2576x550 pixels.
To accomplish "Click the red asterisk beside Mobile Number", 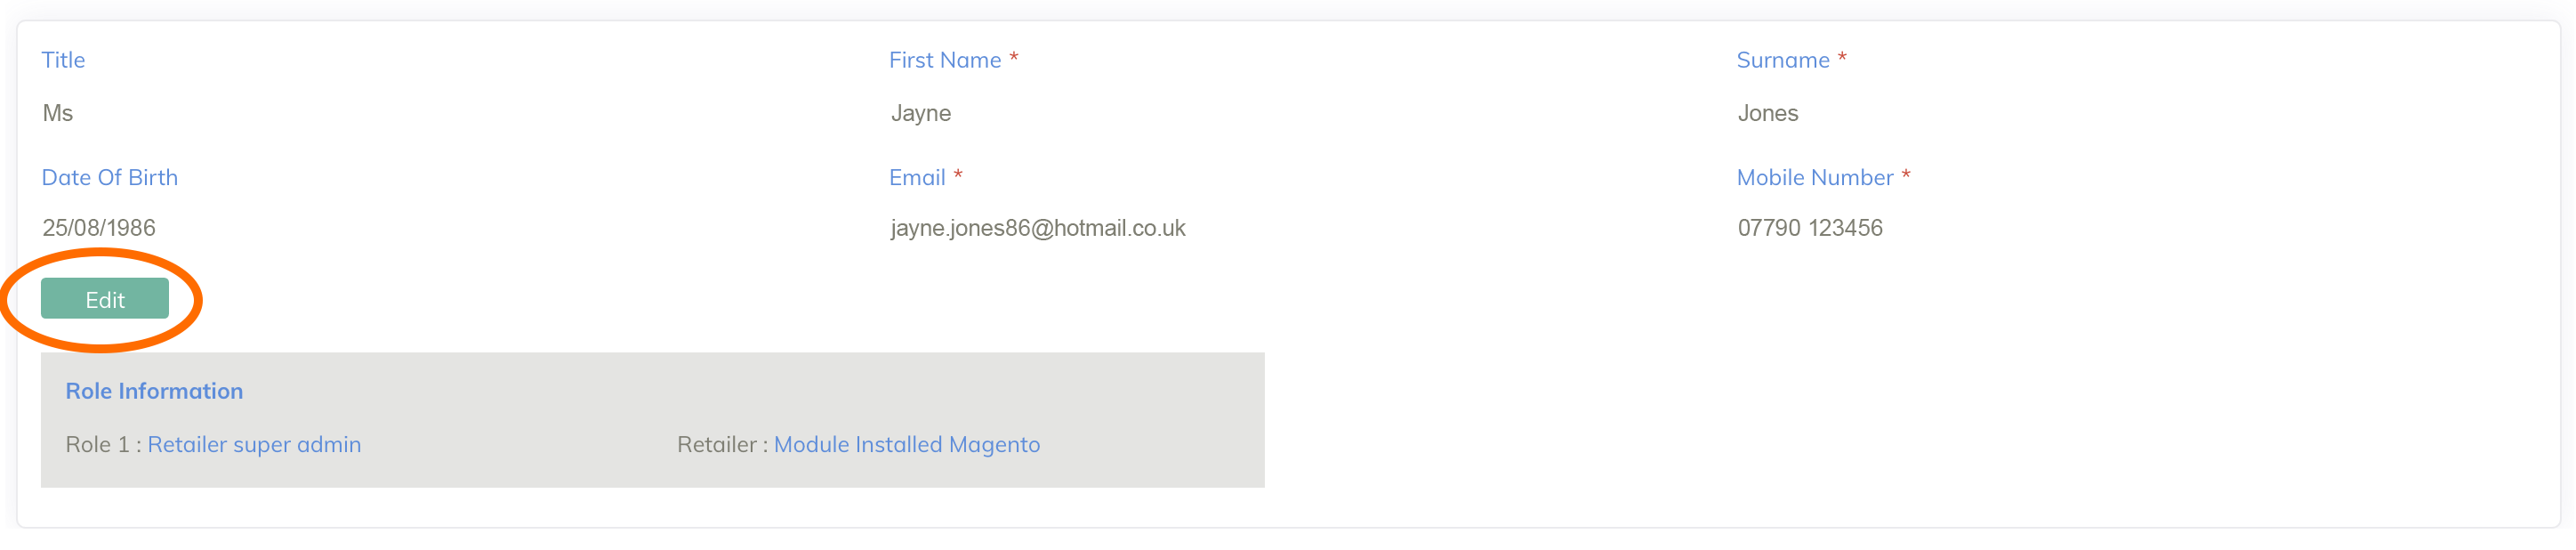I will click(1905, 175).
